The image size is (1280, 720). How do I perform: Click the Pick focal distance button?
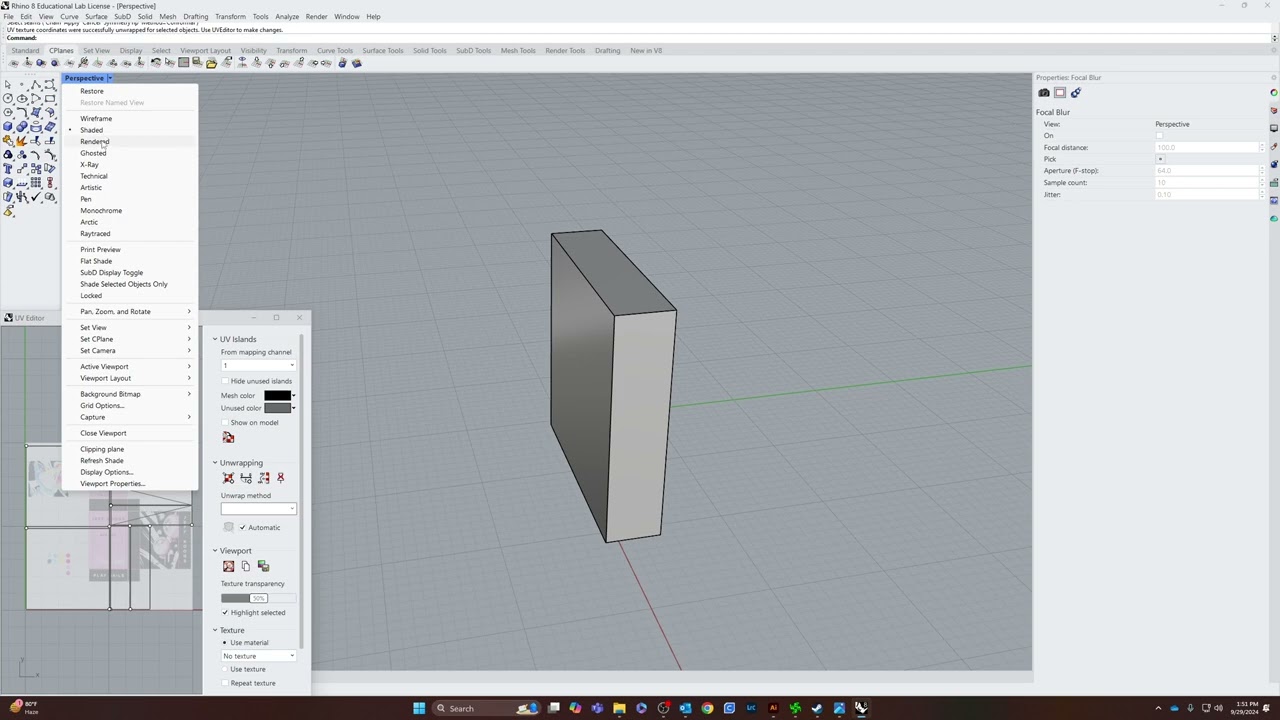coord(1160,159)
